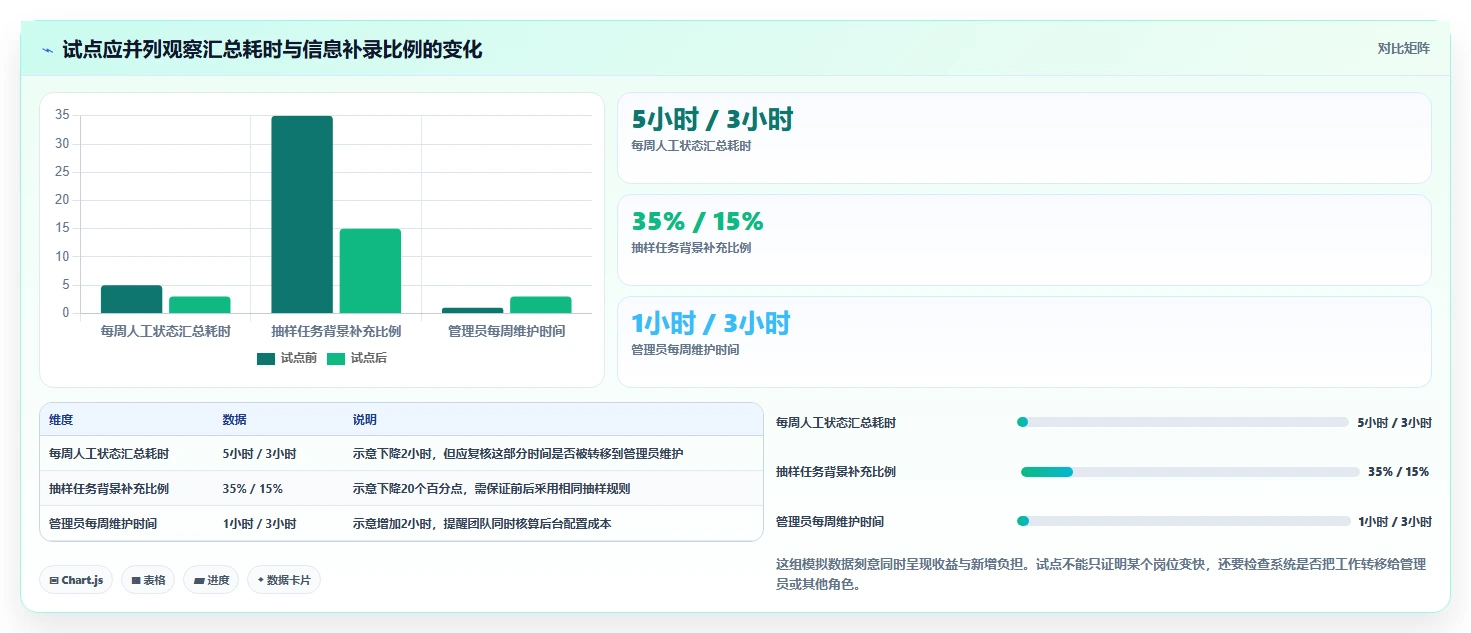Click the x-axis label 管理员每周维护时间
The height and width of the screenshot is (633, 1471).
pos(506,331)
